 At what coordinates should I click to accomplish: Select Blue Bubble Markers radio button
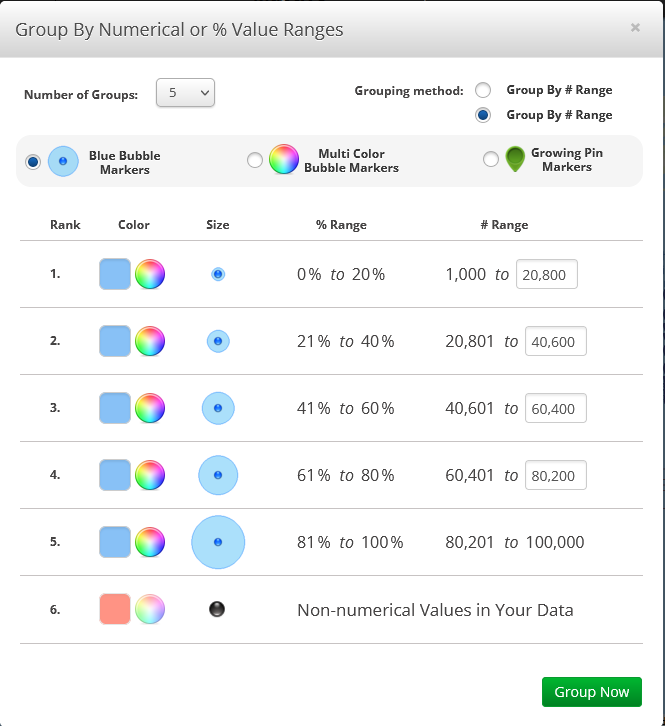click(33, 162)
